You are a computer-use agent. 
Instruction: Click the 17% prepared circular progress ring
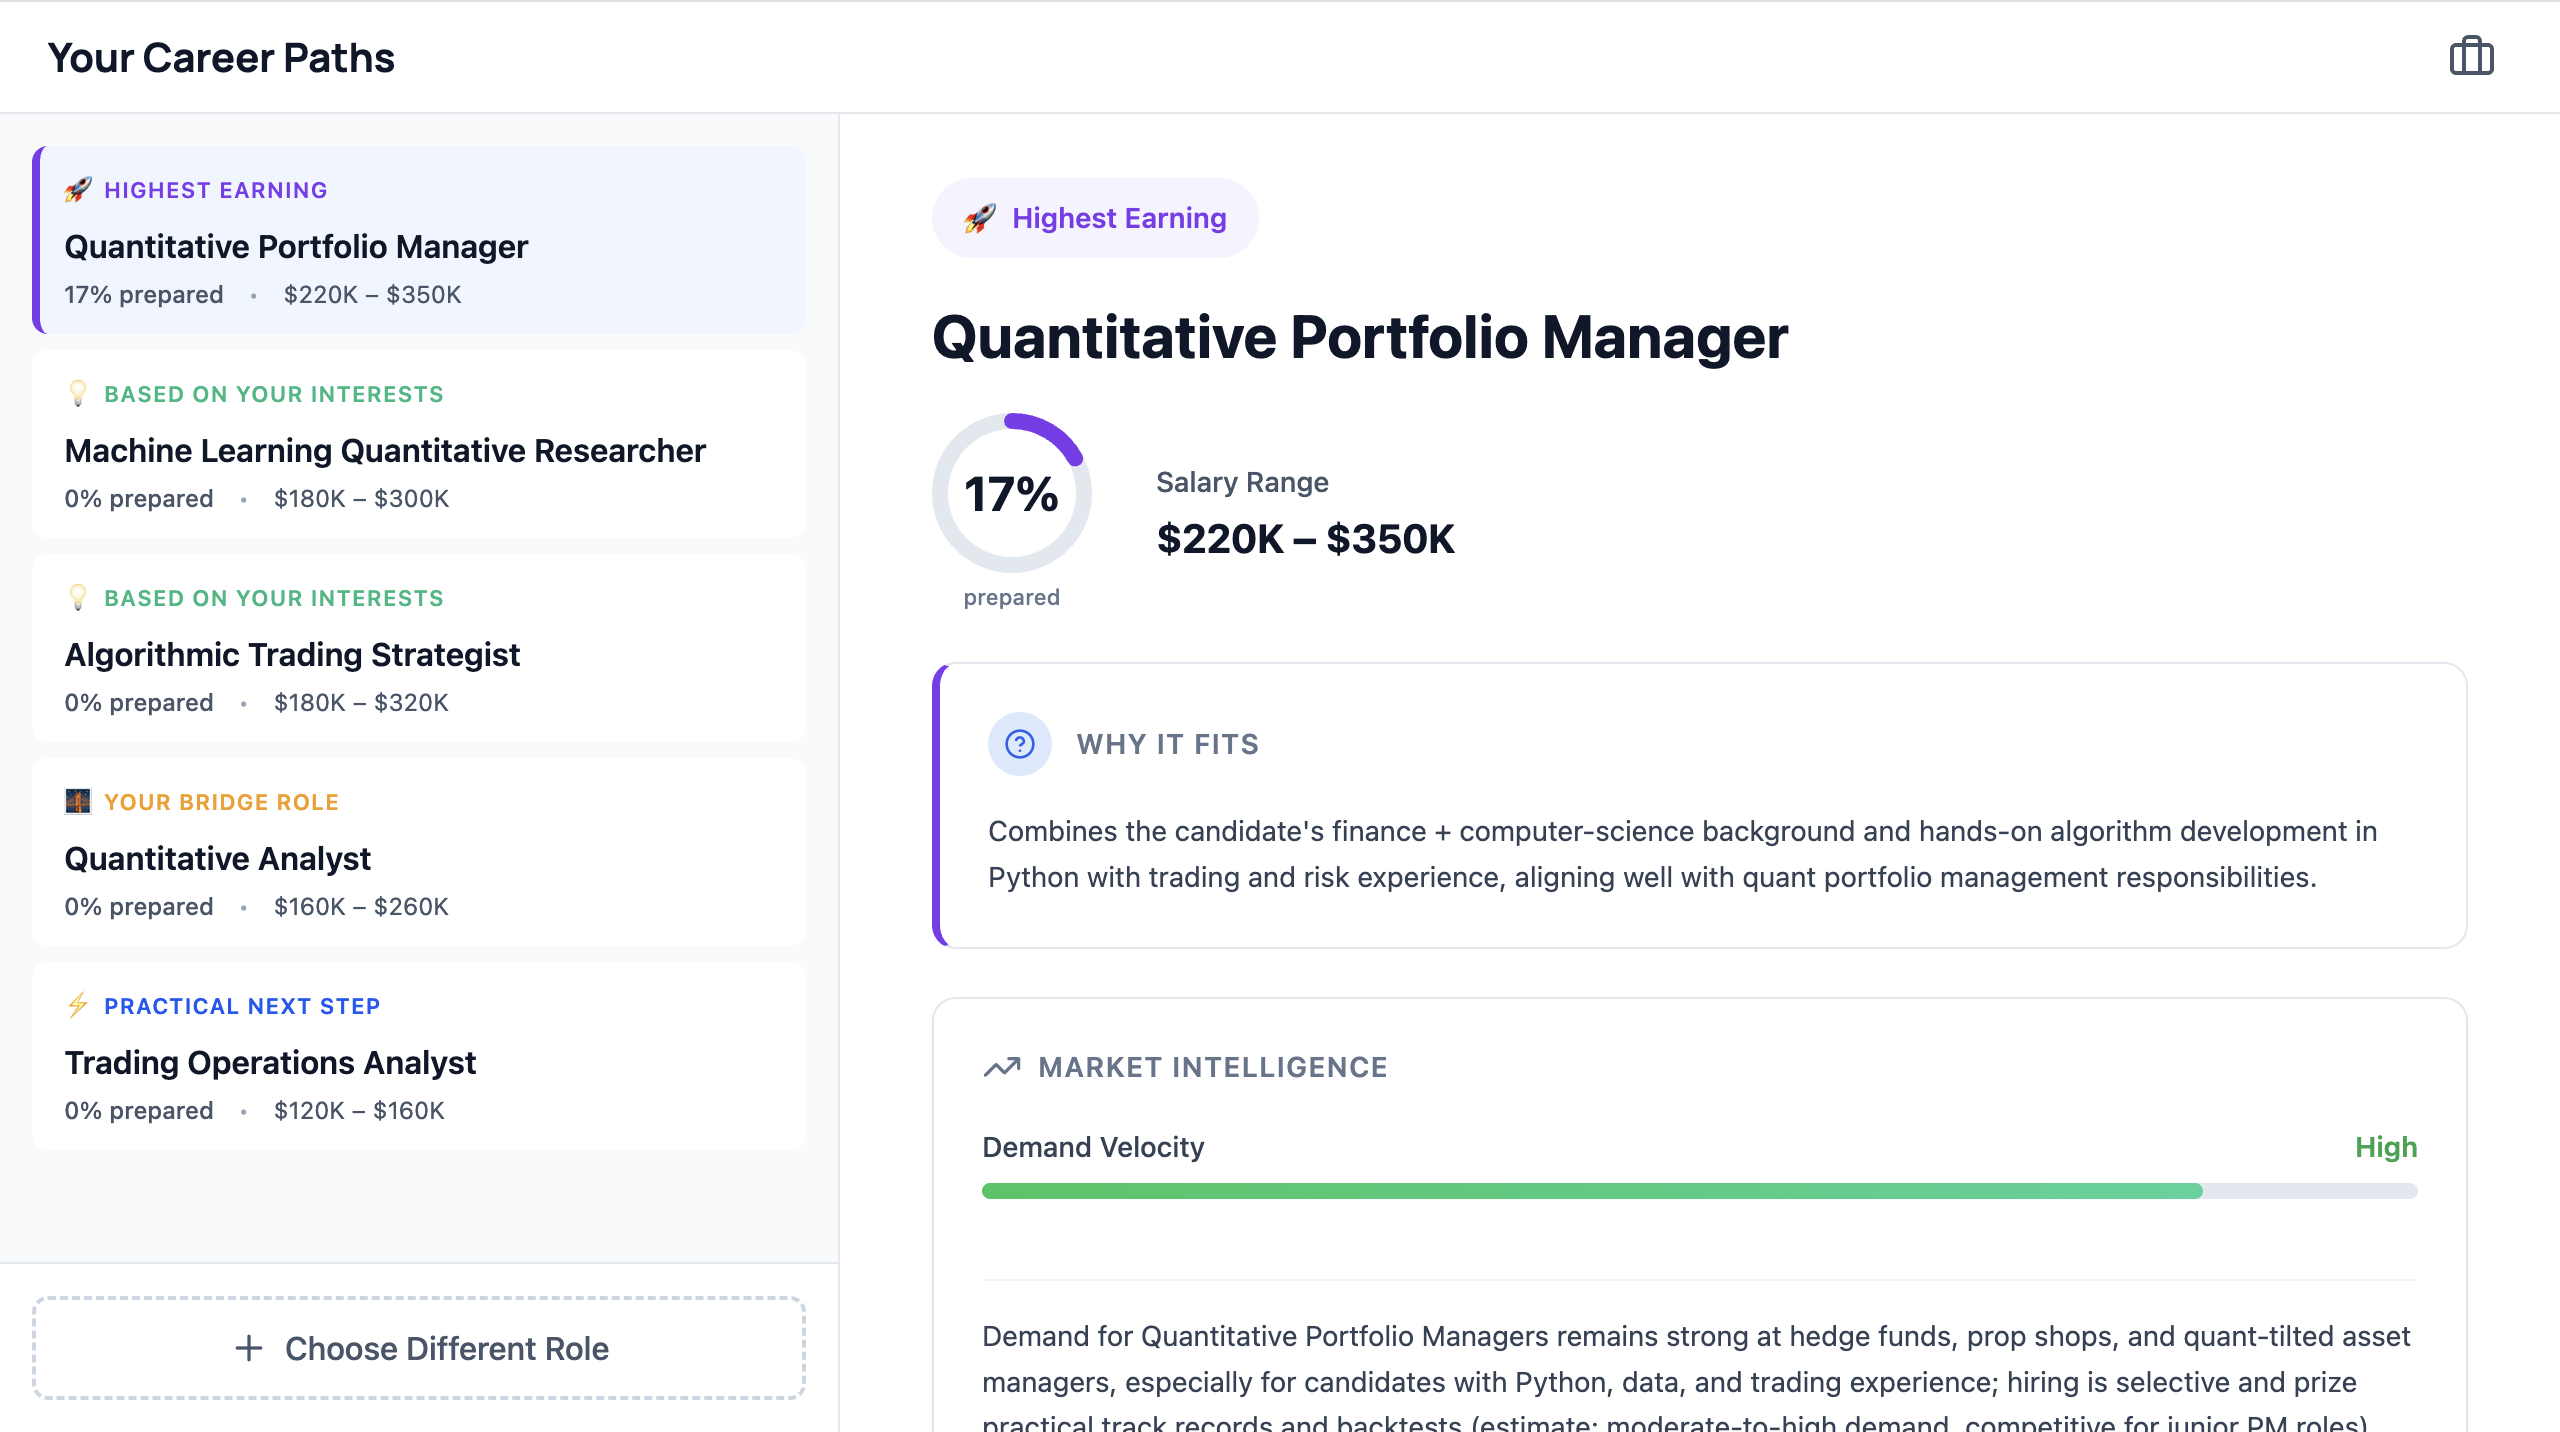click(1011, 493)
